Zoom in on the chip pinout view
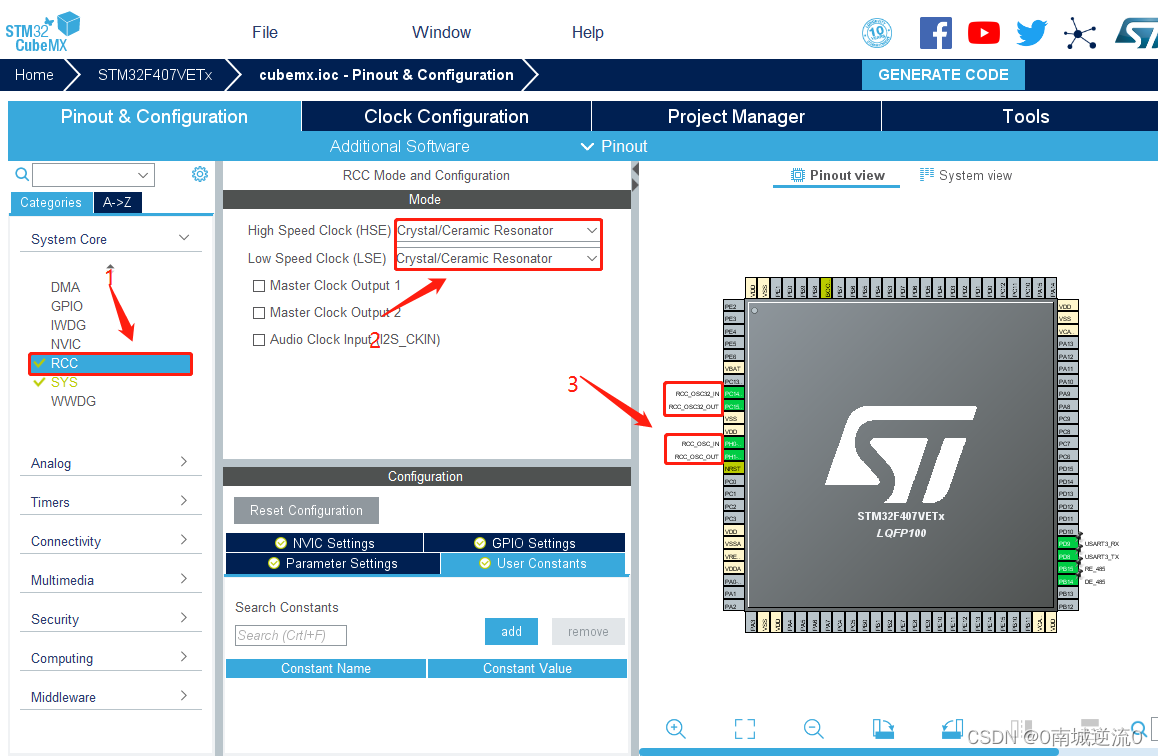Screen dimensions: 1158x756 (676, 729)
